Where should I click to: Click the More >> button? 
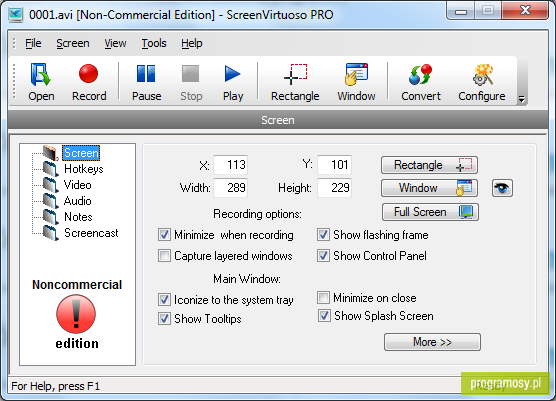pos(432,342)
